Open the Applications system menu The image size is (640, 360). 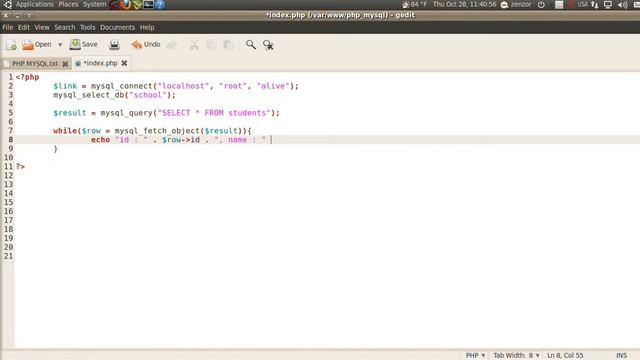coord(35,4)
